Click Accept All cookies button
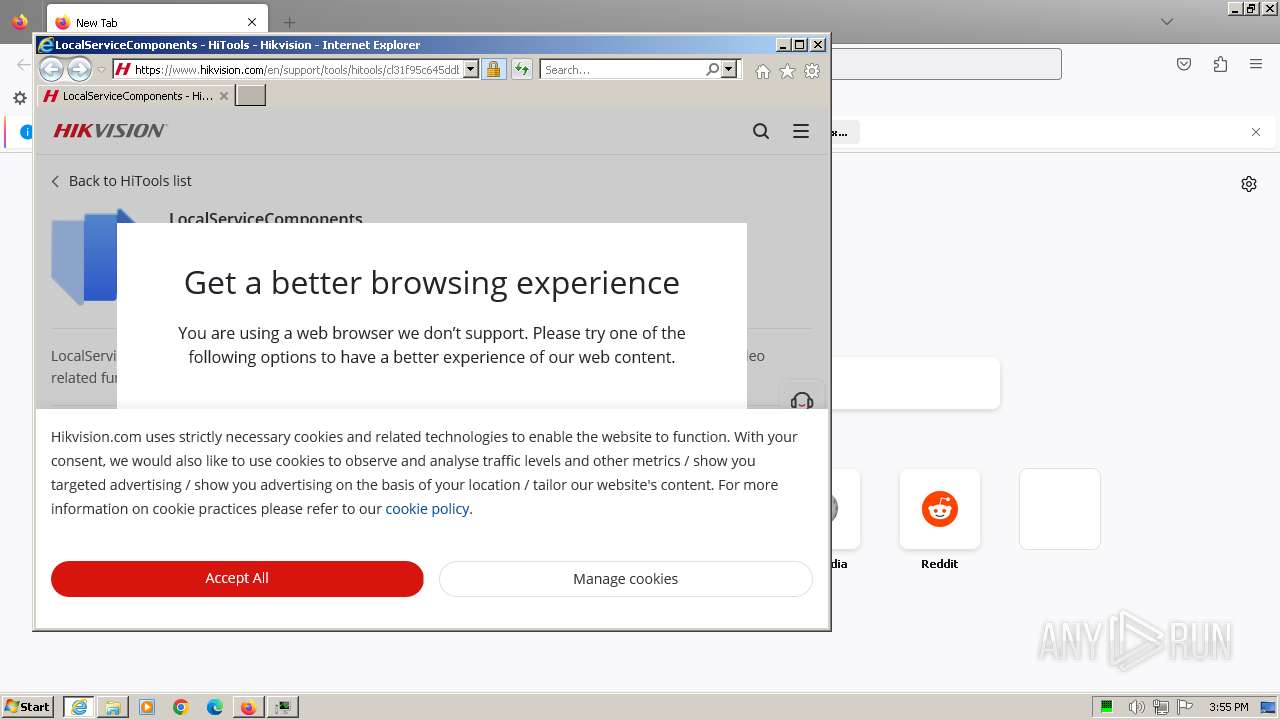This screenshot has height=720, width=1280. 237,578
